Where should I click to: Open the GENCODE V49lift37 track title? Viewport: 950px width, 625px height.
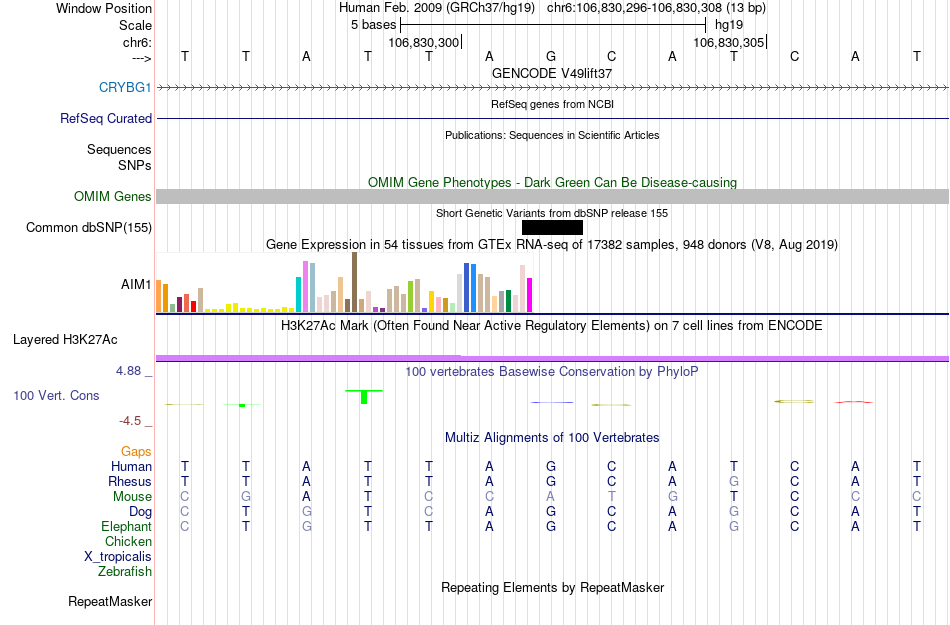552,73
